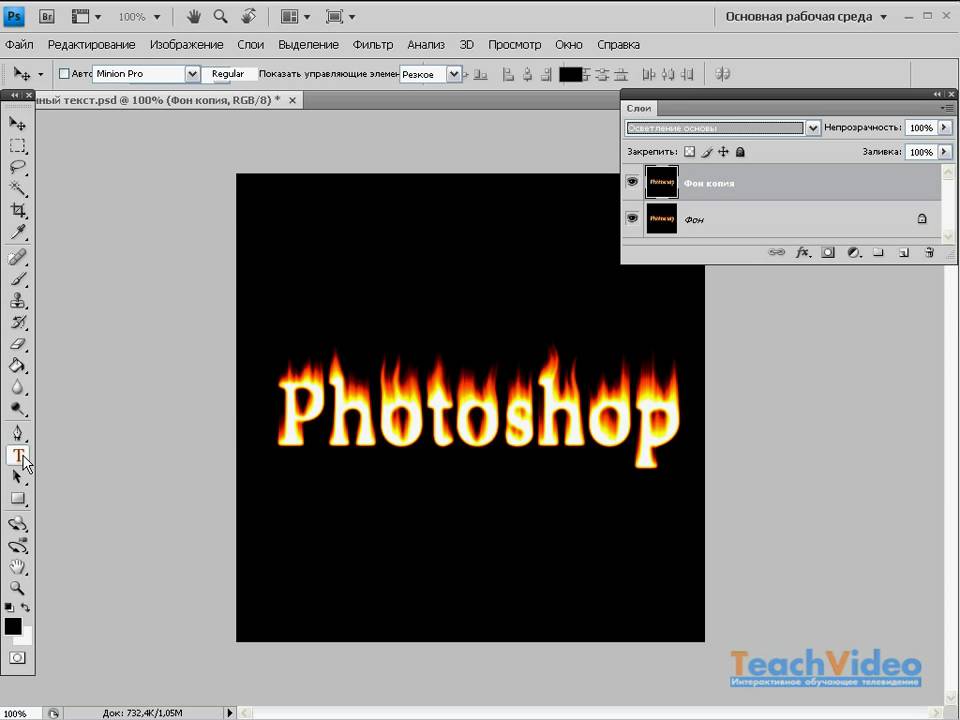Select the Type tool

pyautogui.click(x=17, y=456)
